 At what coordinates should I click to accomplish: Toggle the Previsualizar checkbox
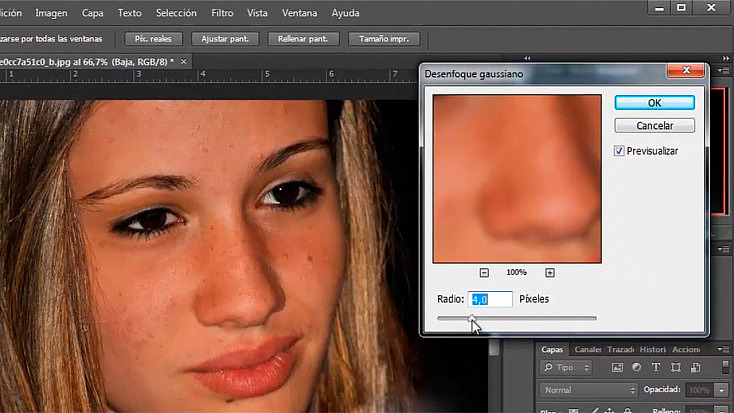[x=619, y=151]
